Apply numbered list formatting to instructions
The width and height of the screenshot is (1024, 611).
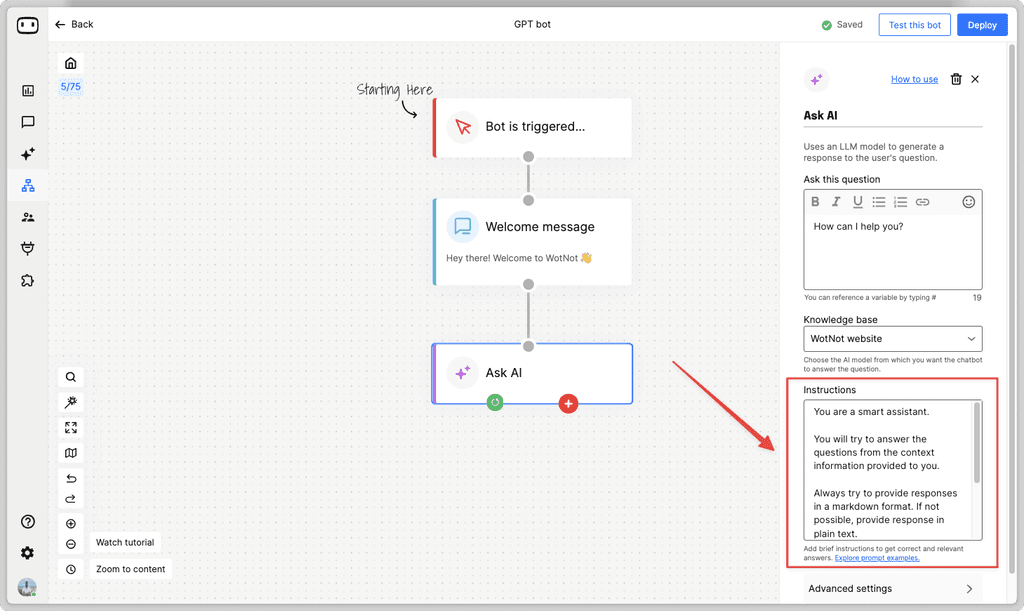[899, 201]
